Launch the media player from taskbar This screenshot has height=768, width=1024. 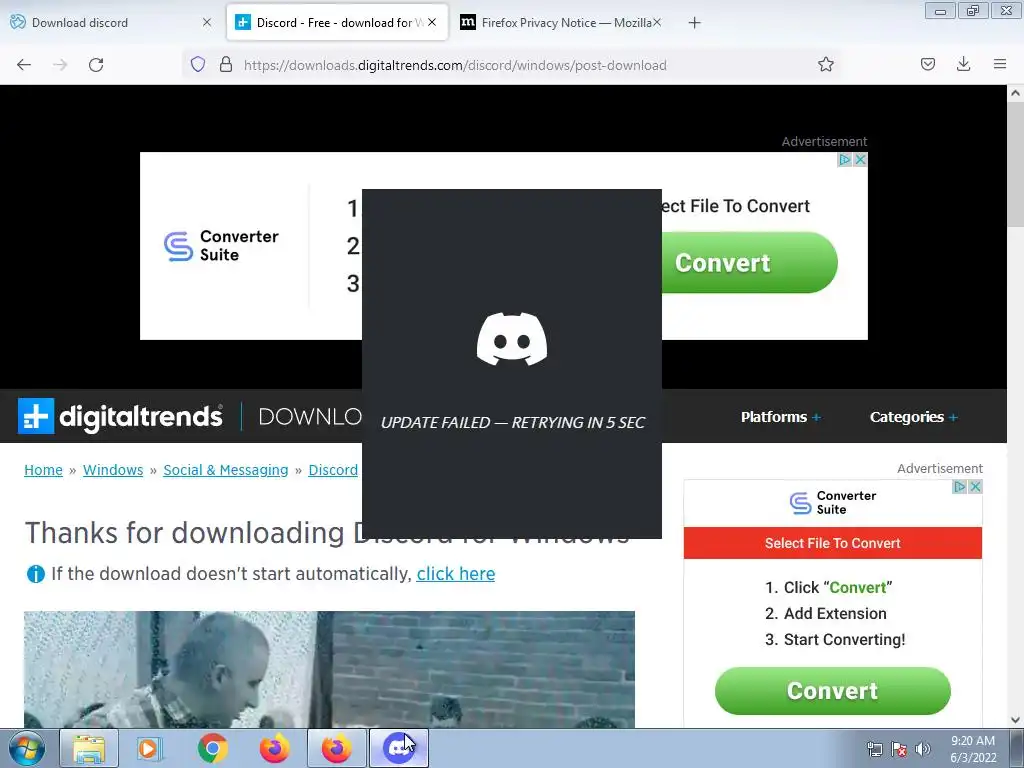tap(150, 748)
